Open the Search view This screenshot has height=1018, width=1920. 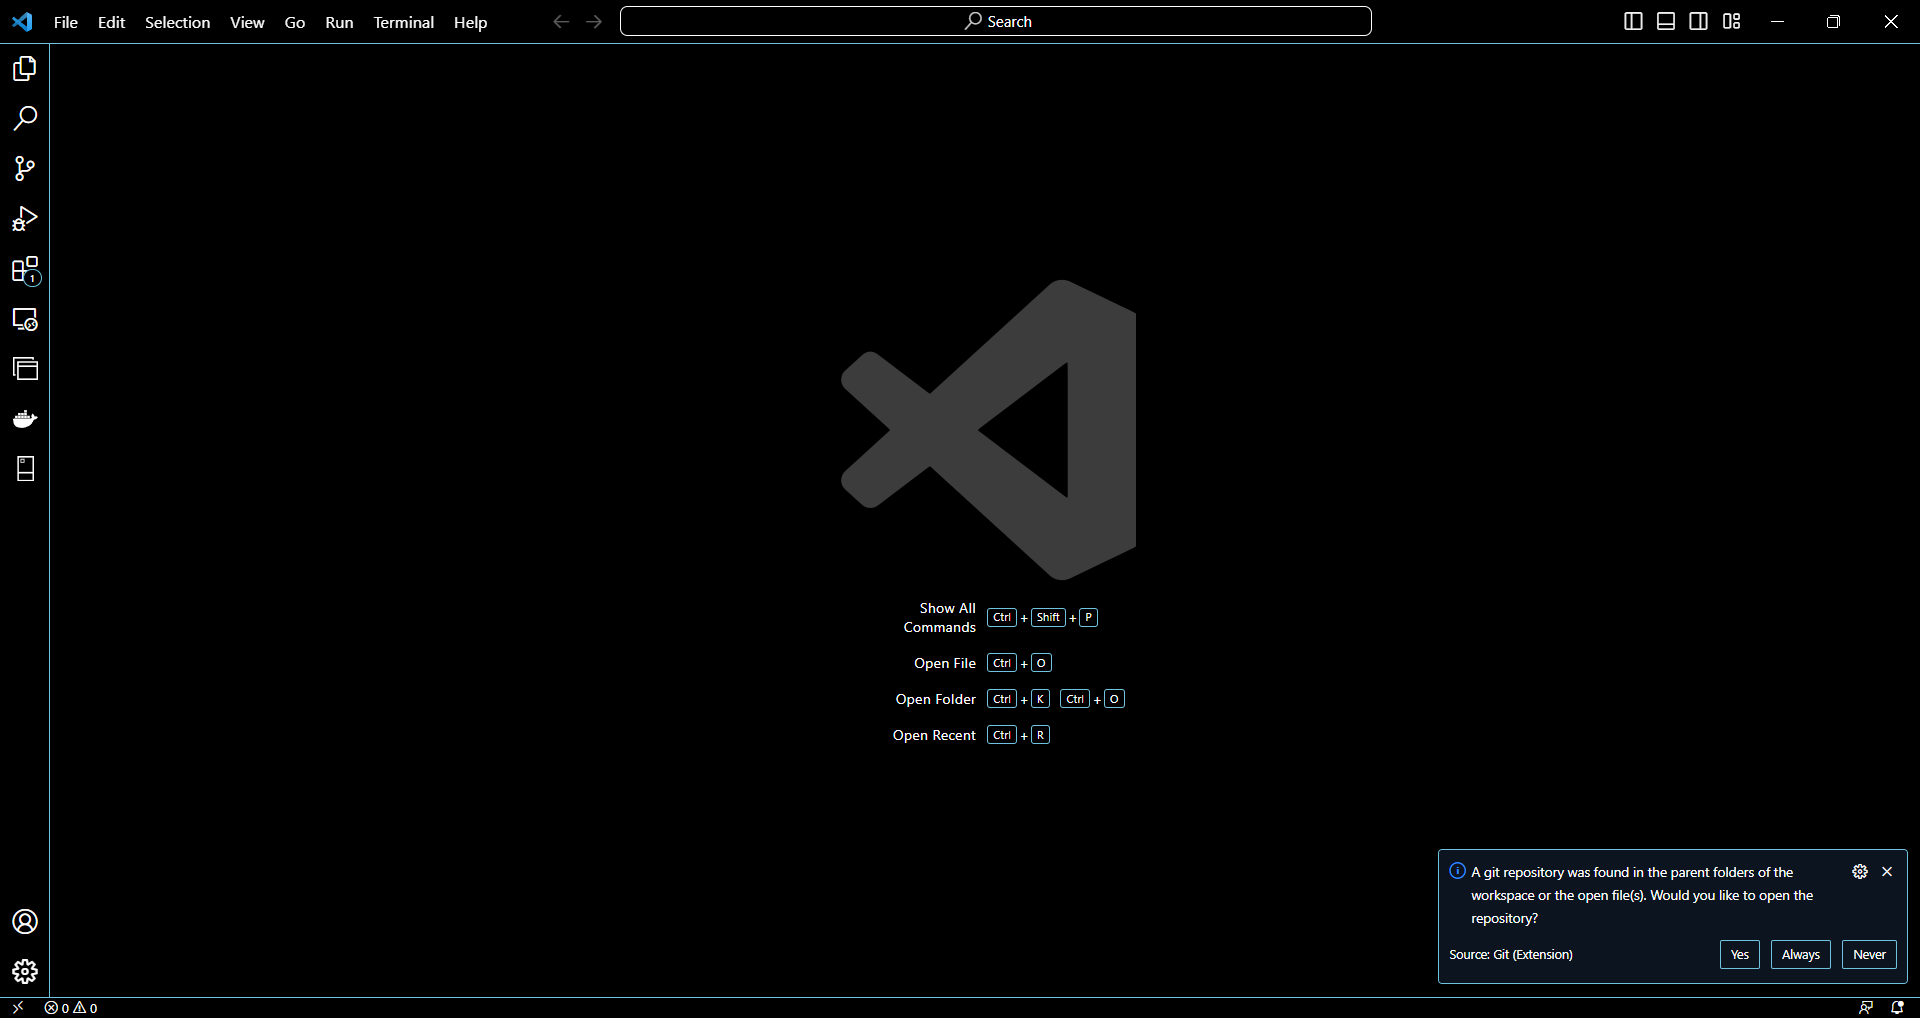pos(25,118)
